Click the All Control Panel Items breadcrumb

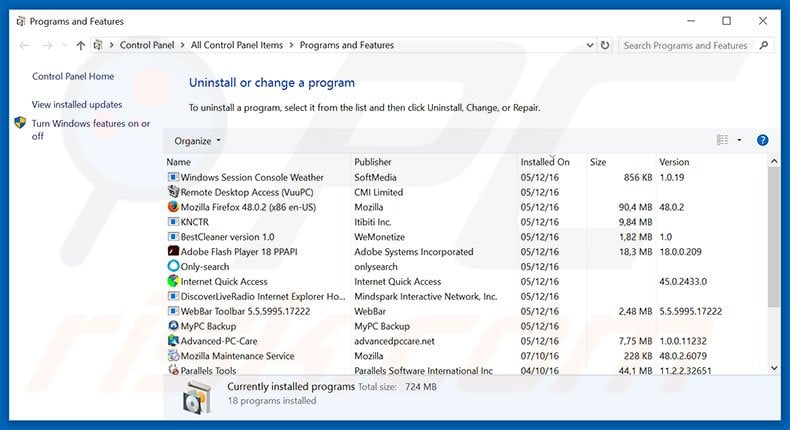[237, 45]
